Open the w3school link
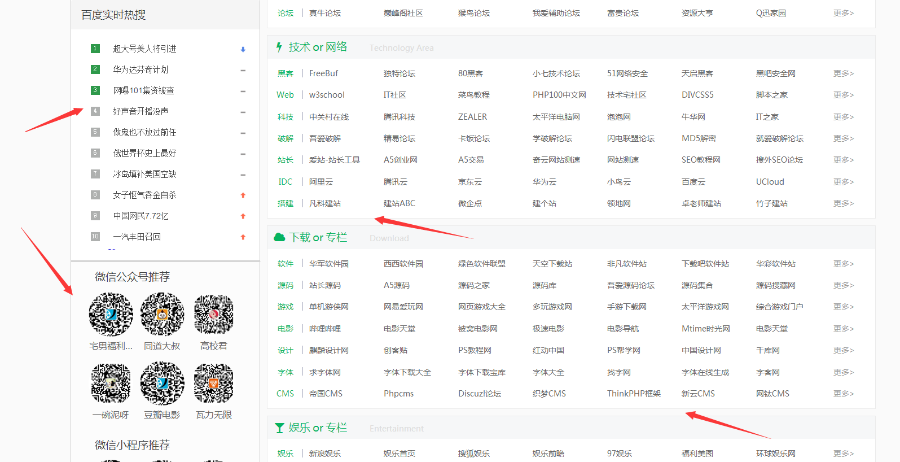This screenshot has width=900, height=462. [327, 95]
